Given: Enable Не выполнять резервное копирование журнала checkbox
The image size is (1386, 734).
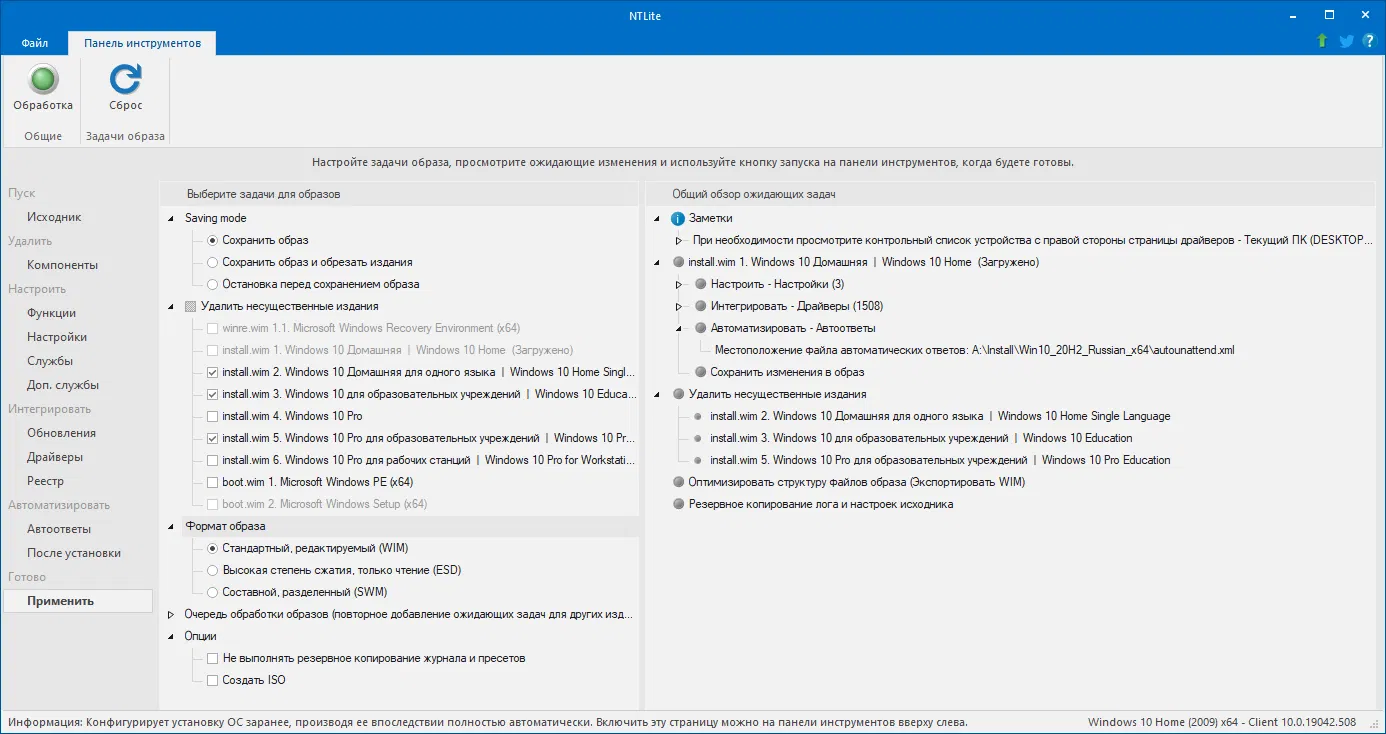Looking at the screenshot, I should click(212, 658).
